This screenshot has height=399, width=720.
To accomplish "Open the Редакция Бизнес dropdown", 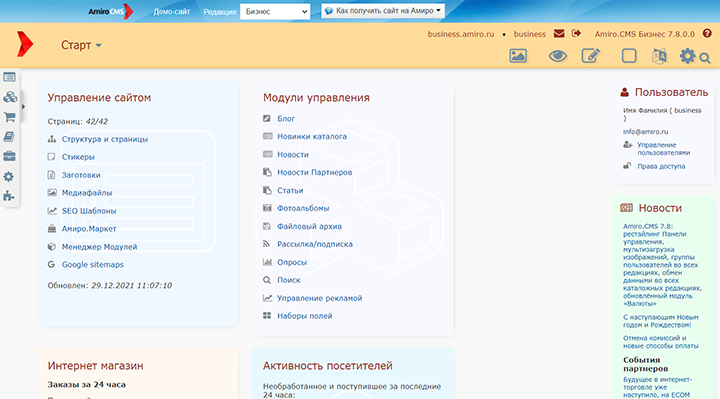I will (275, 11).
